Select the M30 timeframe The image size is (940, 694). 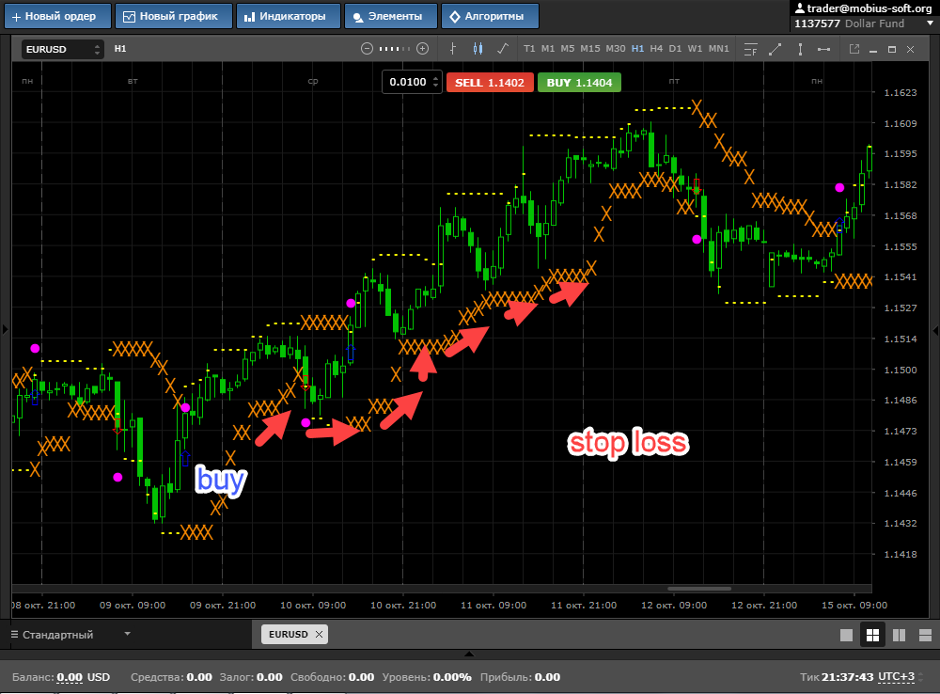point(615,49)
